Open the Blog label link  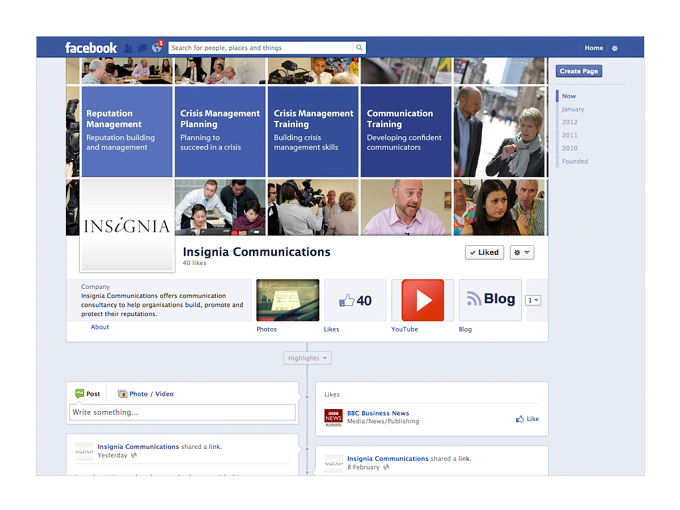(465, 329)
